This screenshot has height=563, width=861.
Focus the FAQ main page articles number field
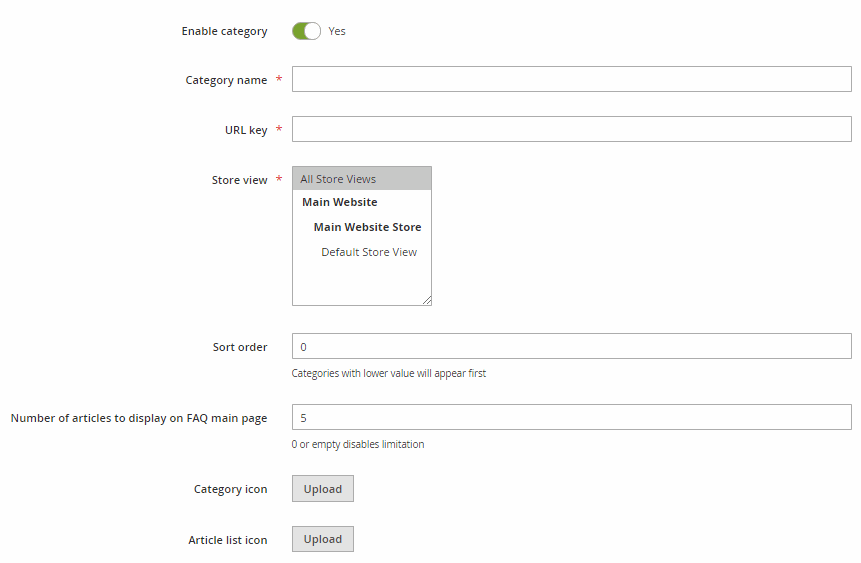[572, 417]
